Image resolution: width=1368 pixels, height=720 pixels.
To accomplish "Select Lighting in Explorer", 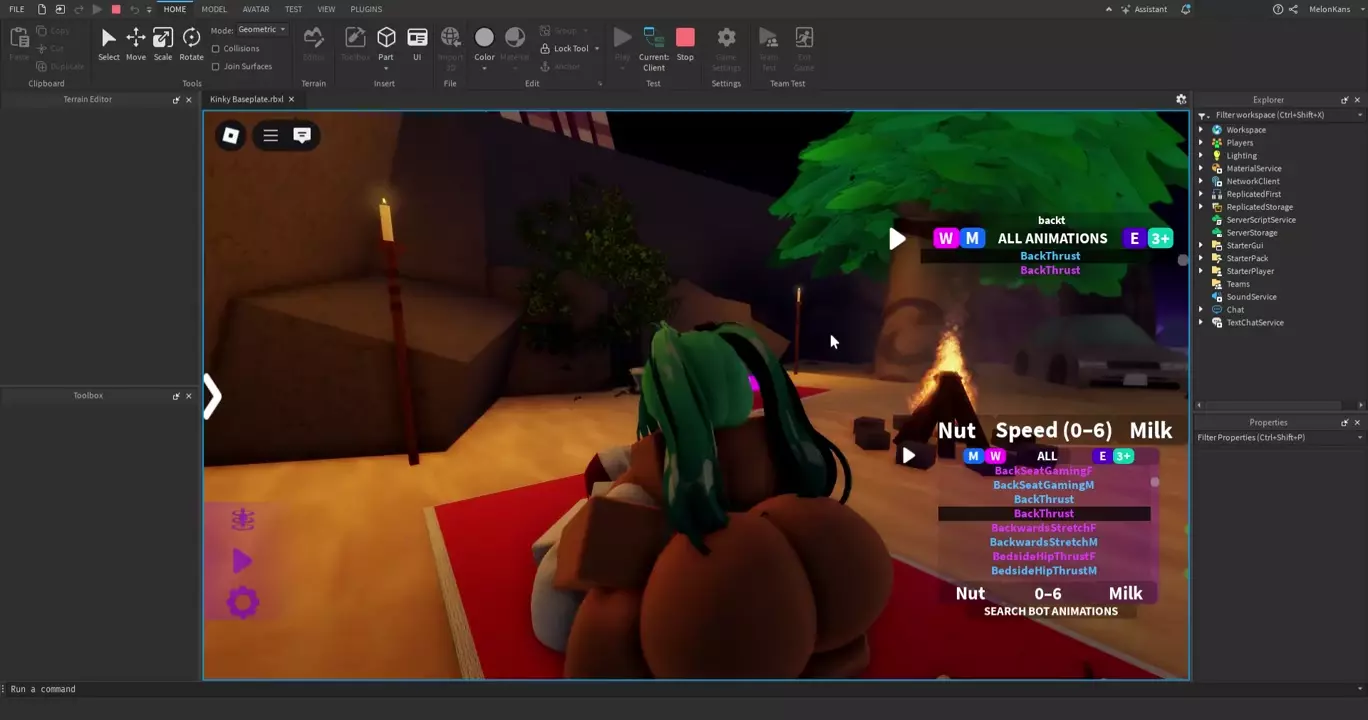I will (x=1241, y=155).
